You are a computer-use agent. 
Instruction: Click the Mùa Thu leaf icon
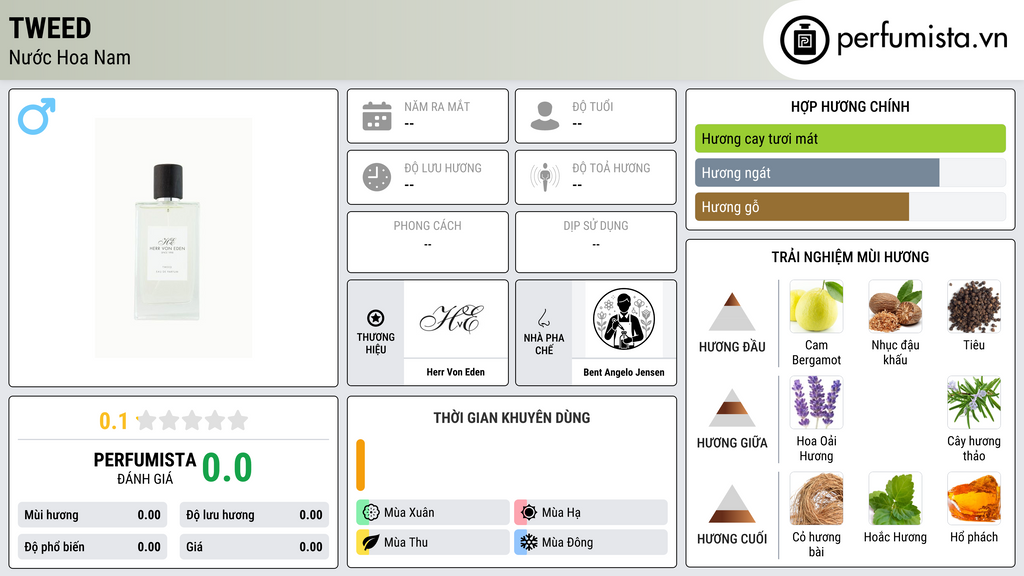(370, 543)
